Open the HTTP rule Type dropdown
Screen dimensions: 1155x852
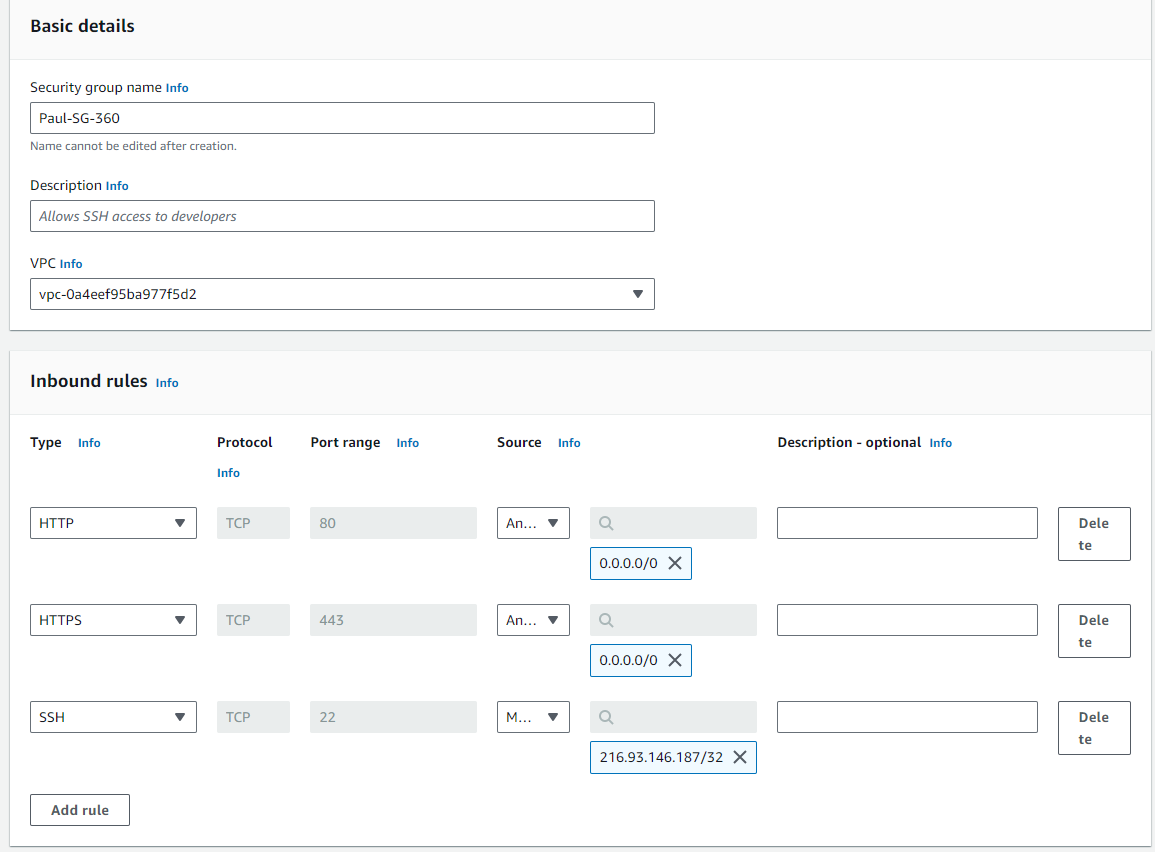(x=113, y=523)
